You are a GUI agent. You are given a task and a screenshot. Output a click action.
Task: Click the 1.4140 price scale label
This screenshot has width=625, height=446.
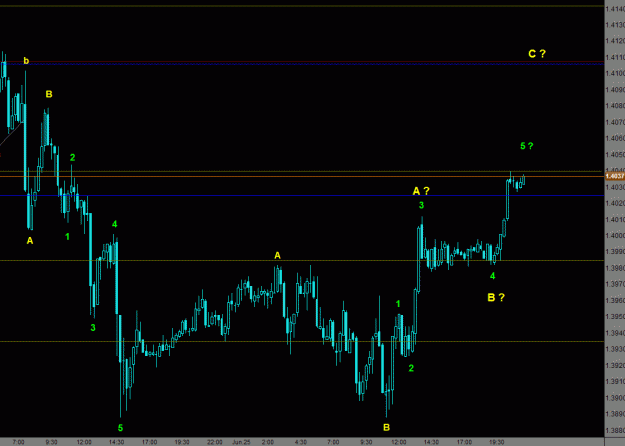[615, 8]
